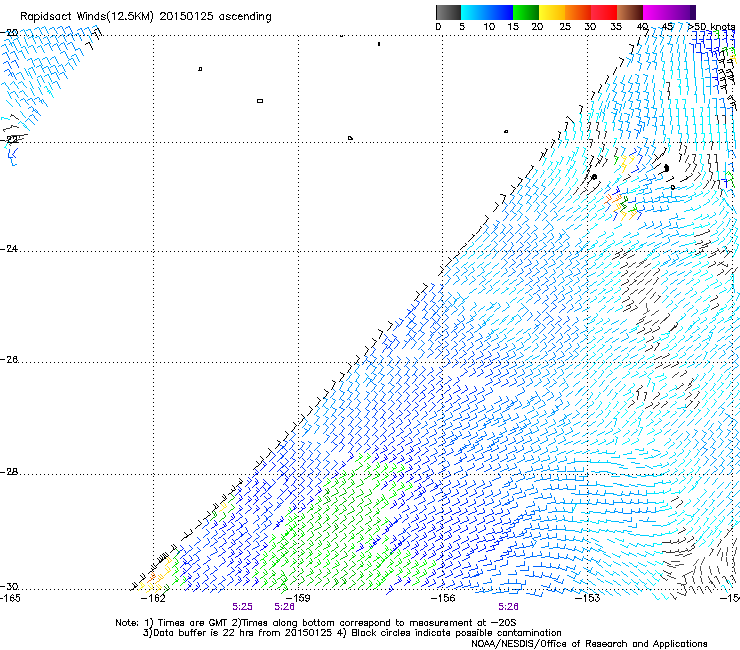Click the '5:28' time label between -156 and -153

point(508,607)
